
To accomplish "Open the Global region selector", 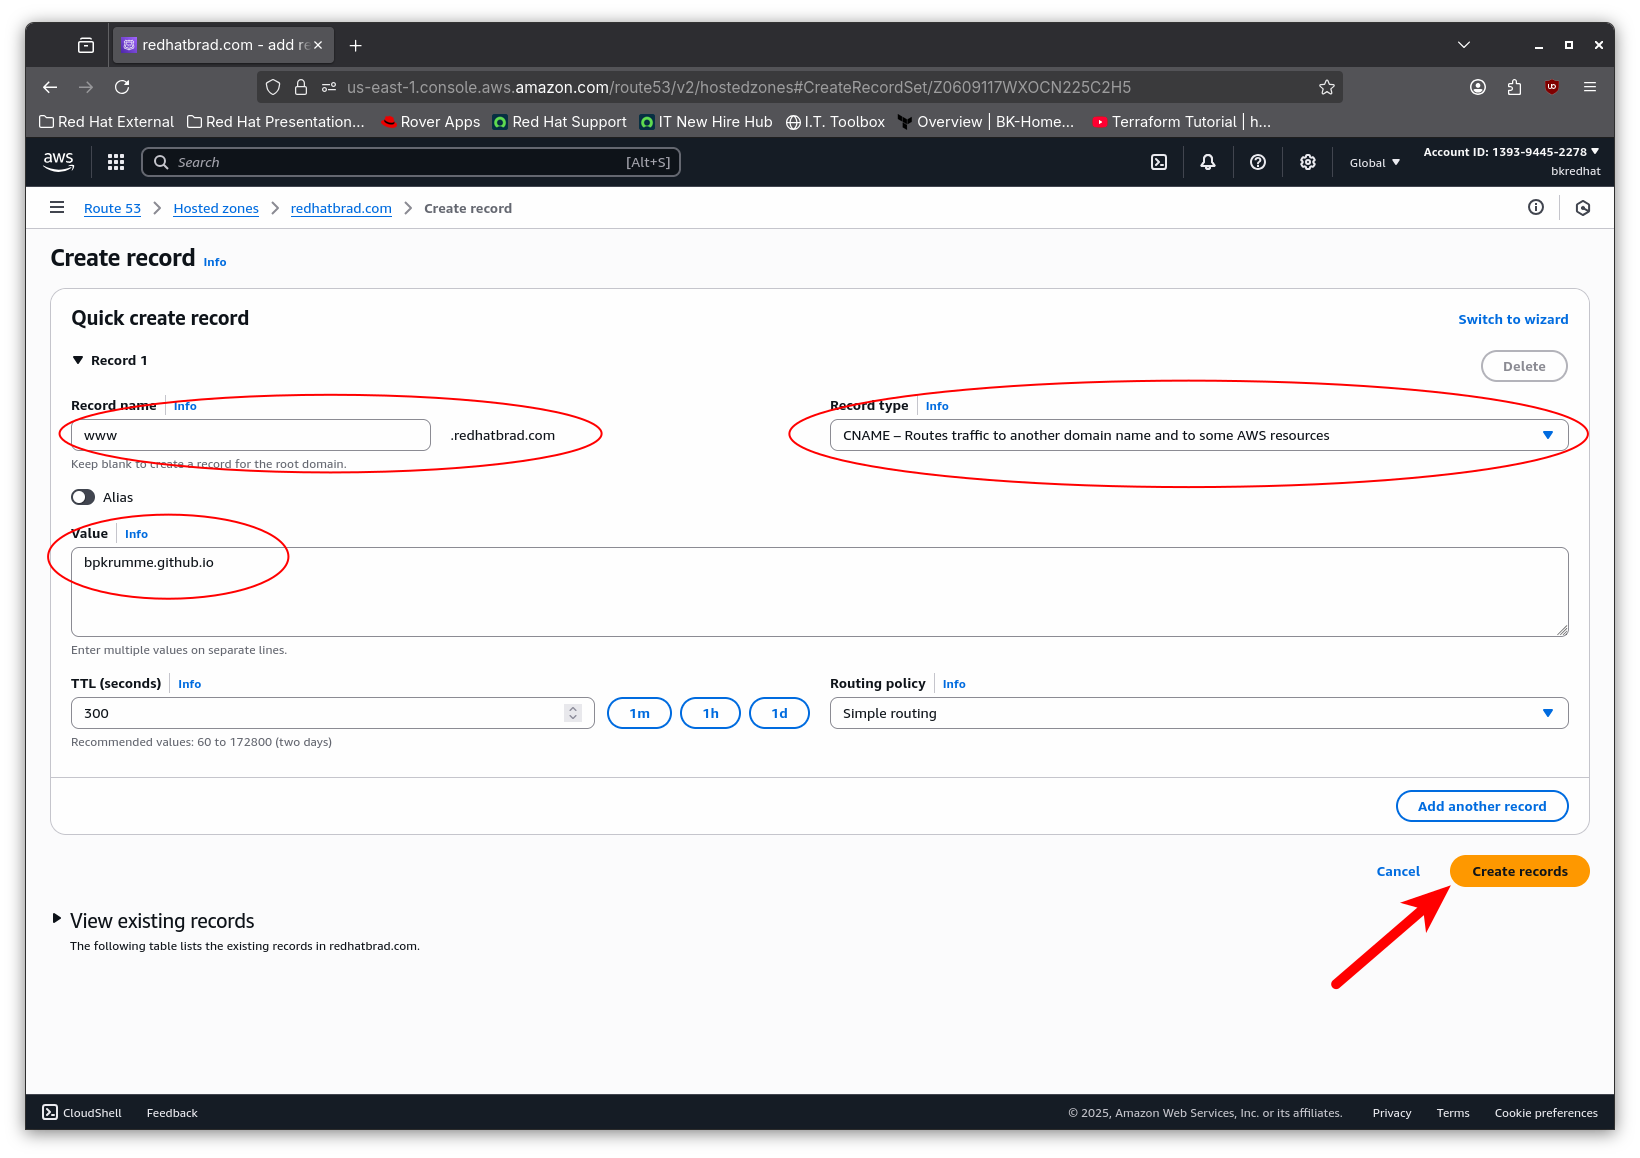I will click(1375, 163).
